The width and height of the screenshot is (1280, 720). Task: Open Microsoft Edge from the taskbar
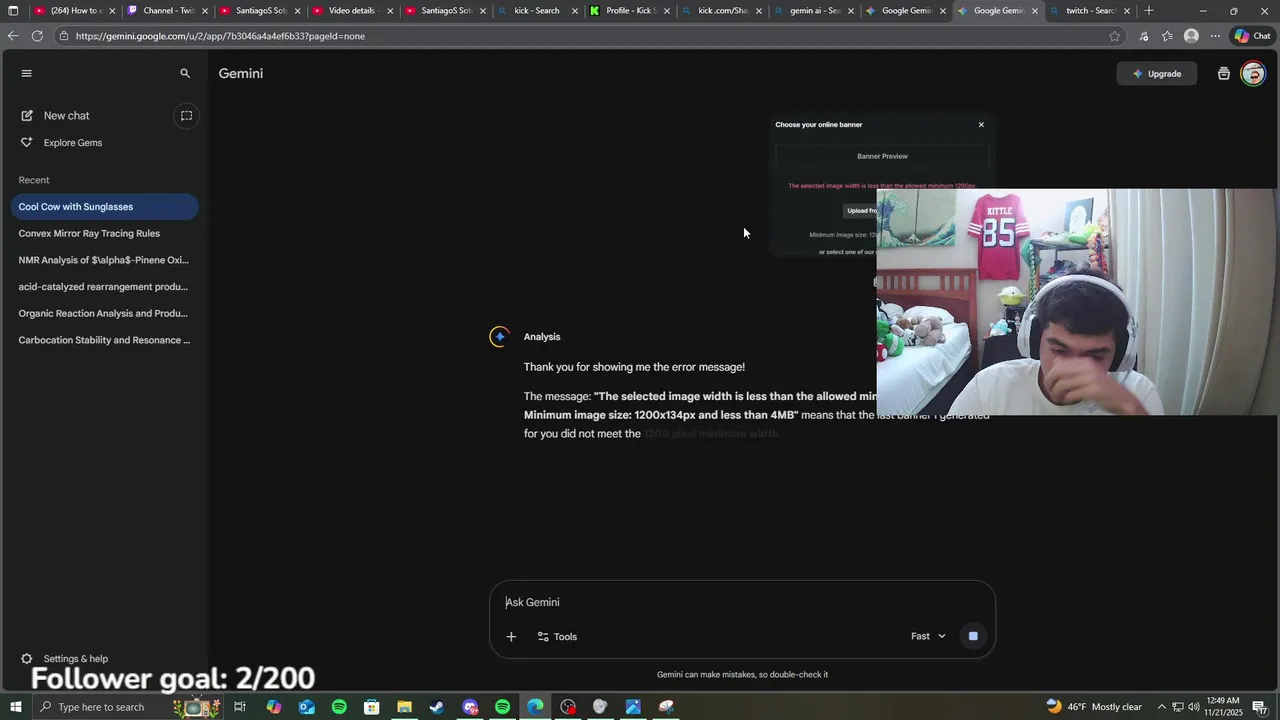[x=535, y=707]
